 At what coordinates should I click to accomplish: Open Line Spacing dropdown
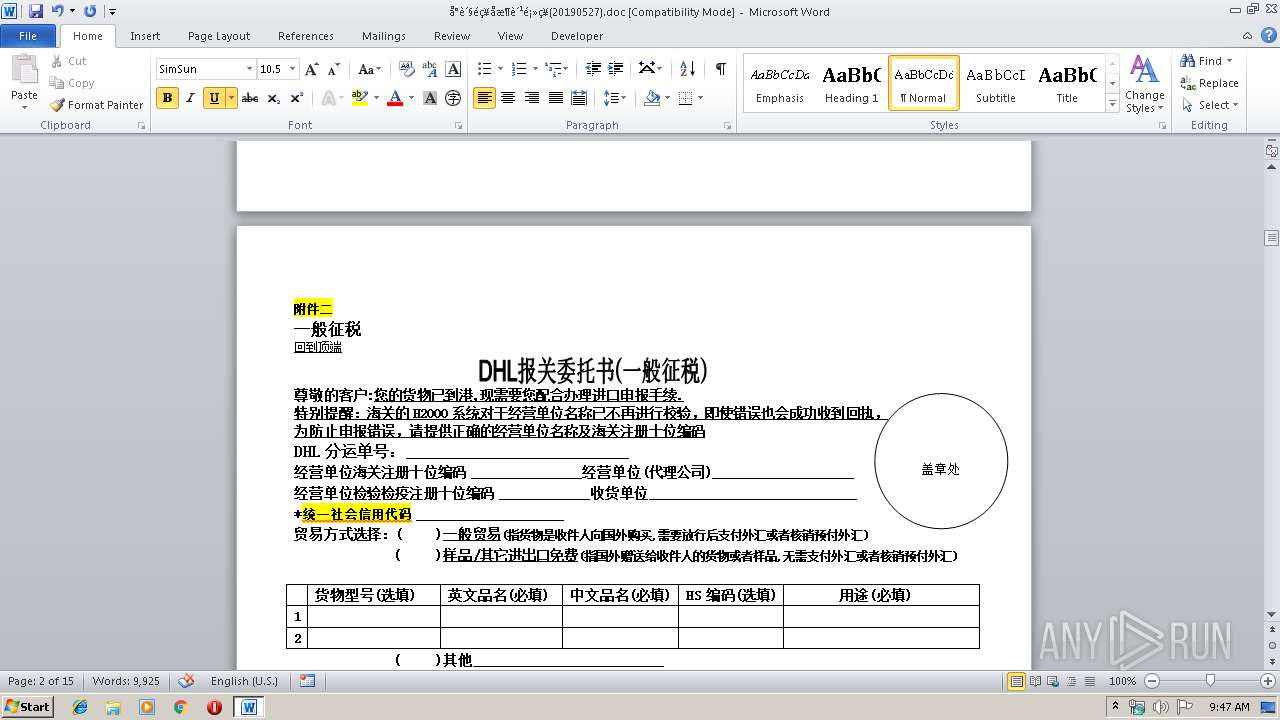pos(615,98)
